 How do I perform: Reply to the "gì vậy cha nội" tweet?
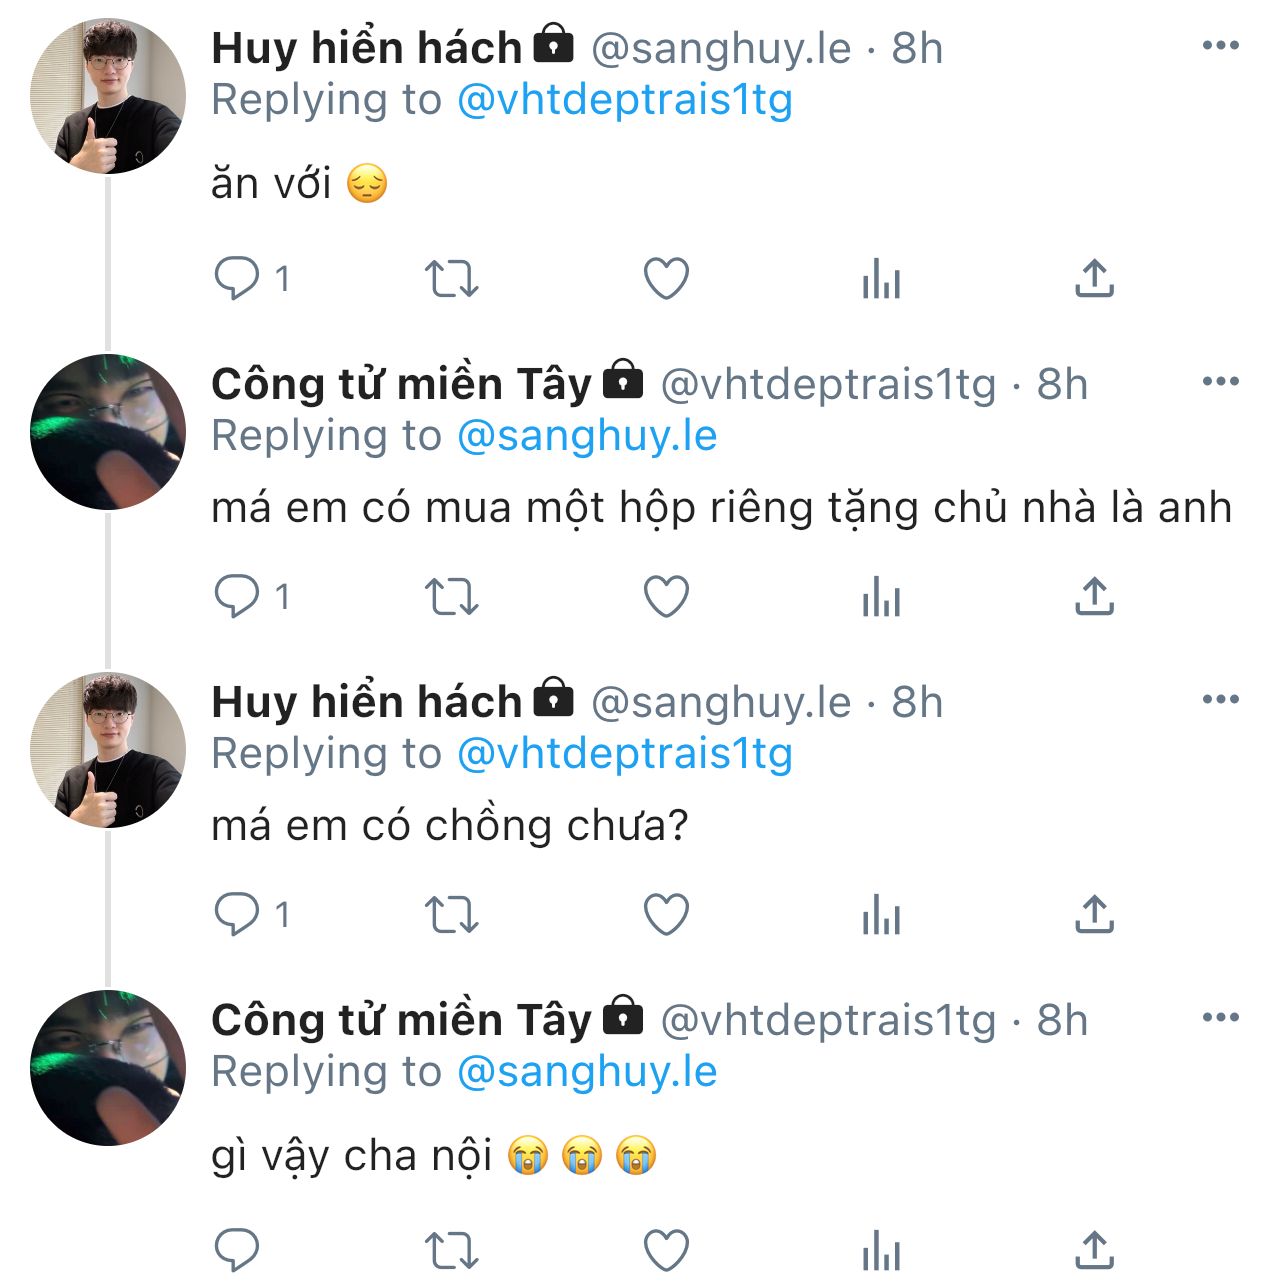[237, 1250]
